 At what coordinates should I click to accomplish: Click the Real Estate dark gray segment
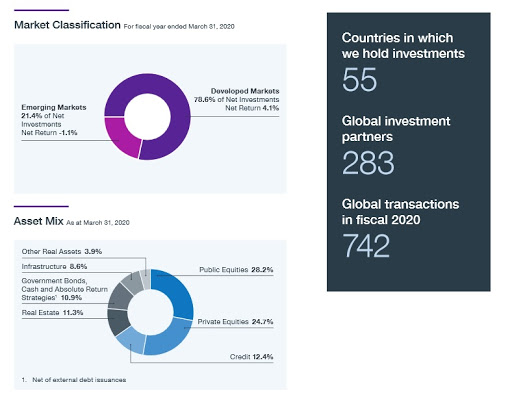point(117,322)
